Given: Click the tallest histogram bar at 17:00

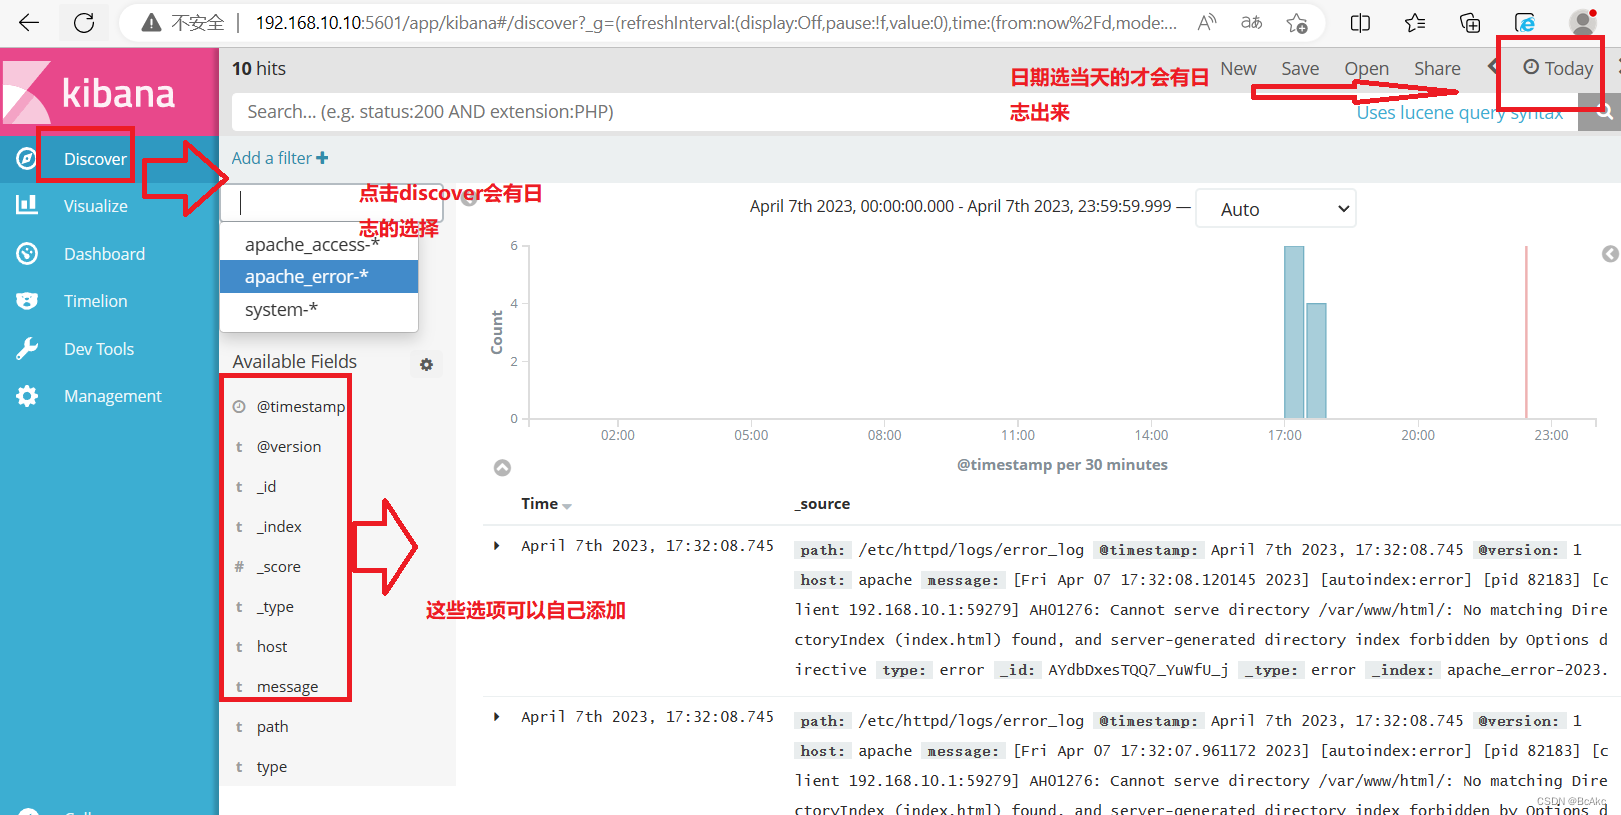Looking at the screenshot, I should (x=1294, y=332).
